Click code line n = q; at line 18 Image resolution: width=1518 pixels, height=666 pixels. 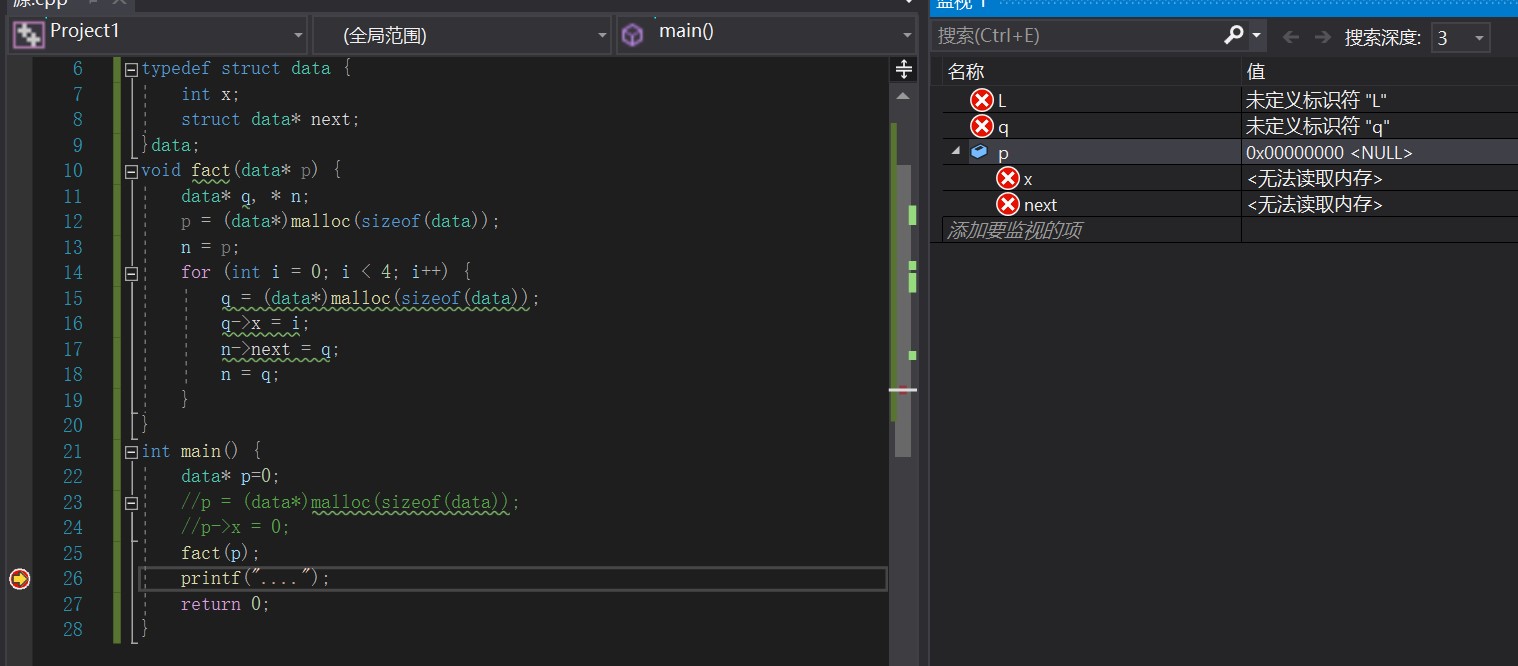pyautogui.click(x=250, y=375)
